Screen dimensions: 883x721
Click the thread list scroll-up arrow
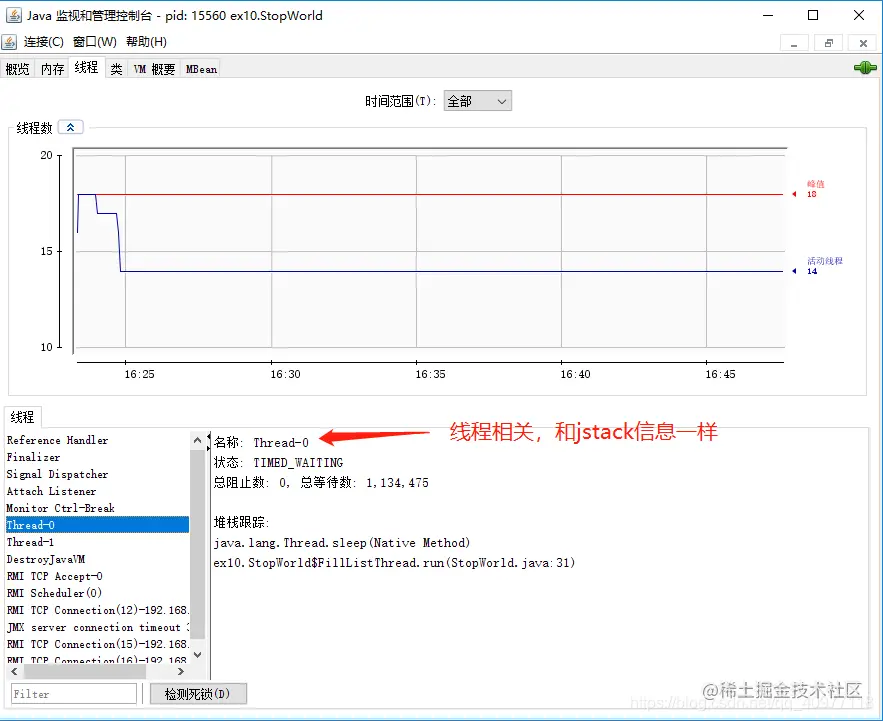pos(197,440)
